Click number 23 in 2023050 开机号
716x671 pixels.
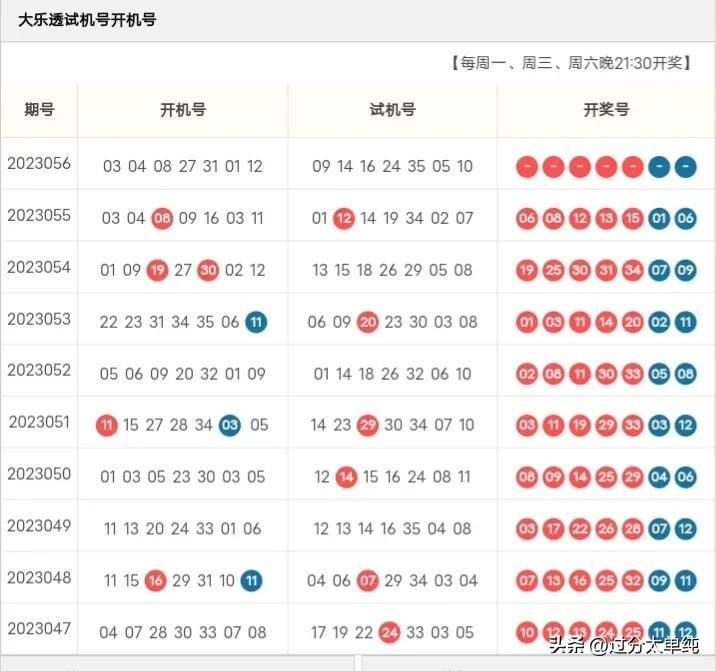coord(181,477)
